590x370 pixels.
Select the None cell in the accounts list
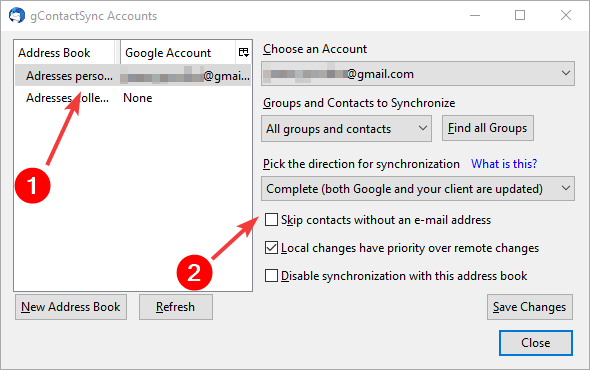tap(138, 98)
